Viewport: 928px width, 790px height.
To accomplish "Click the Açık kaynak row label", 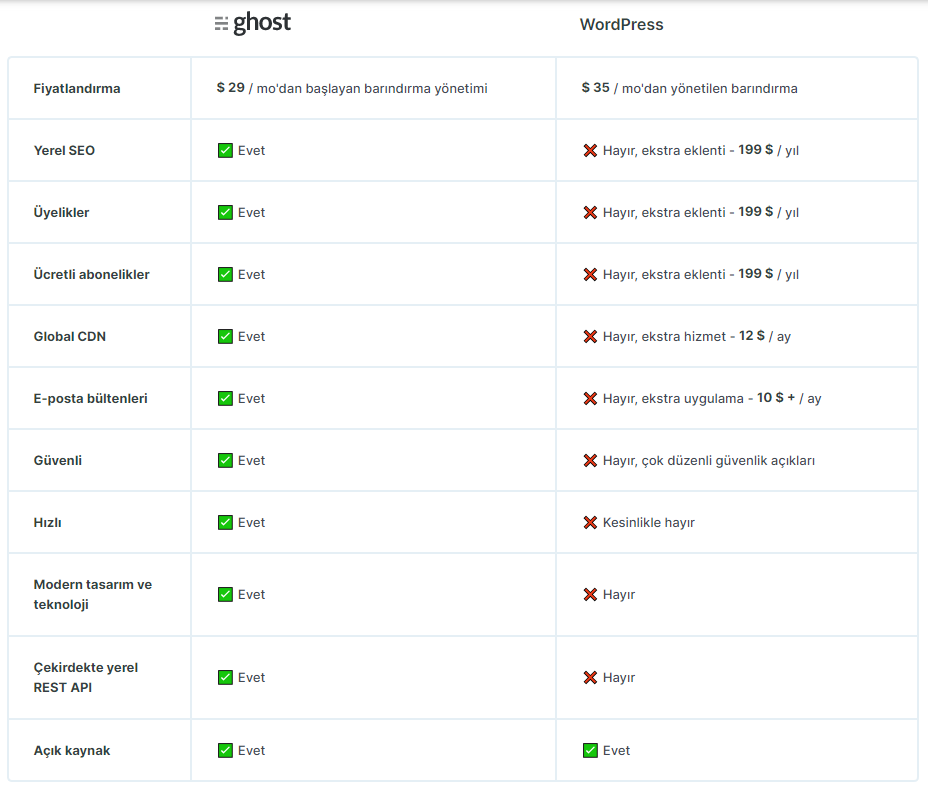I will coord(72,750).
